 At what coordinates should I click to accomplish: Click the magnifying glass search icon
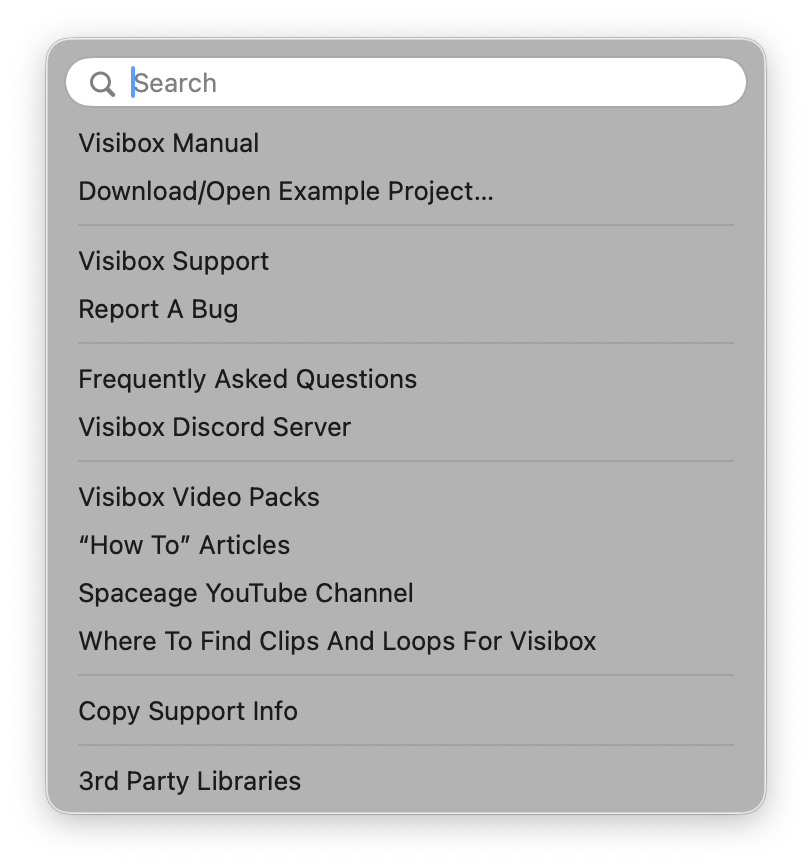click(101, 82)
